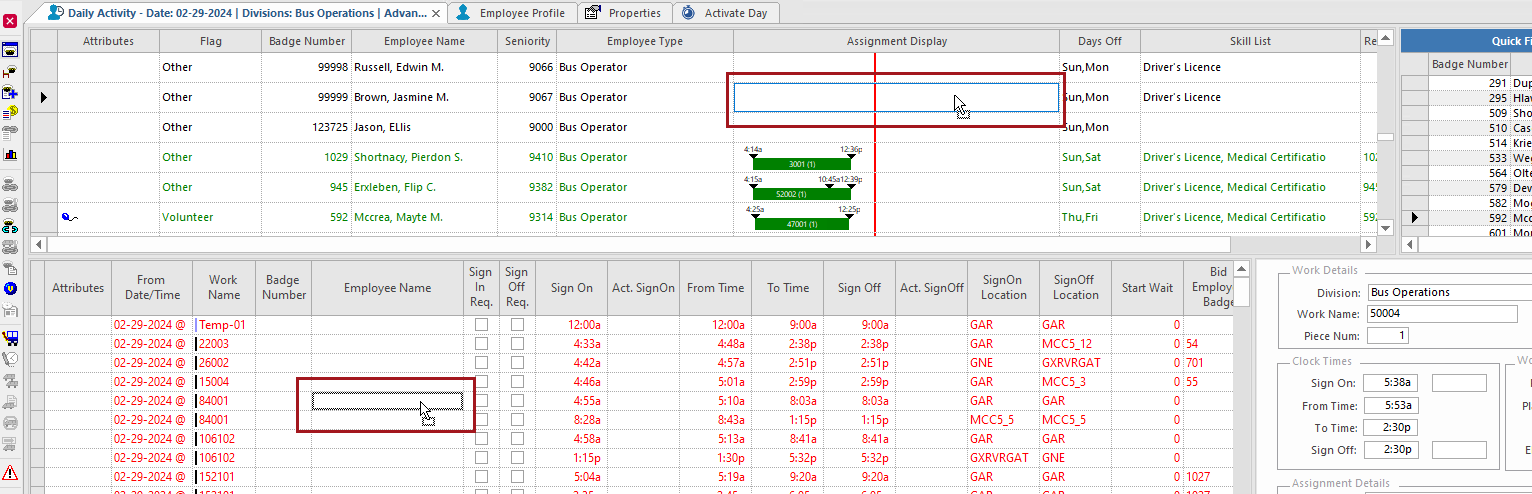Click the yellow coin list icon in left toolbar
The height and width of the screenshot is (494, 1532).
[10, 111]
